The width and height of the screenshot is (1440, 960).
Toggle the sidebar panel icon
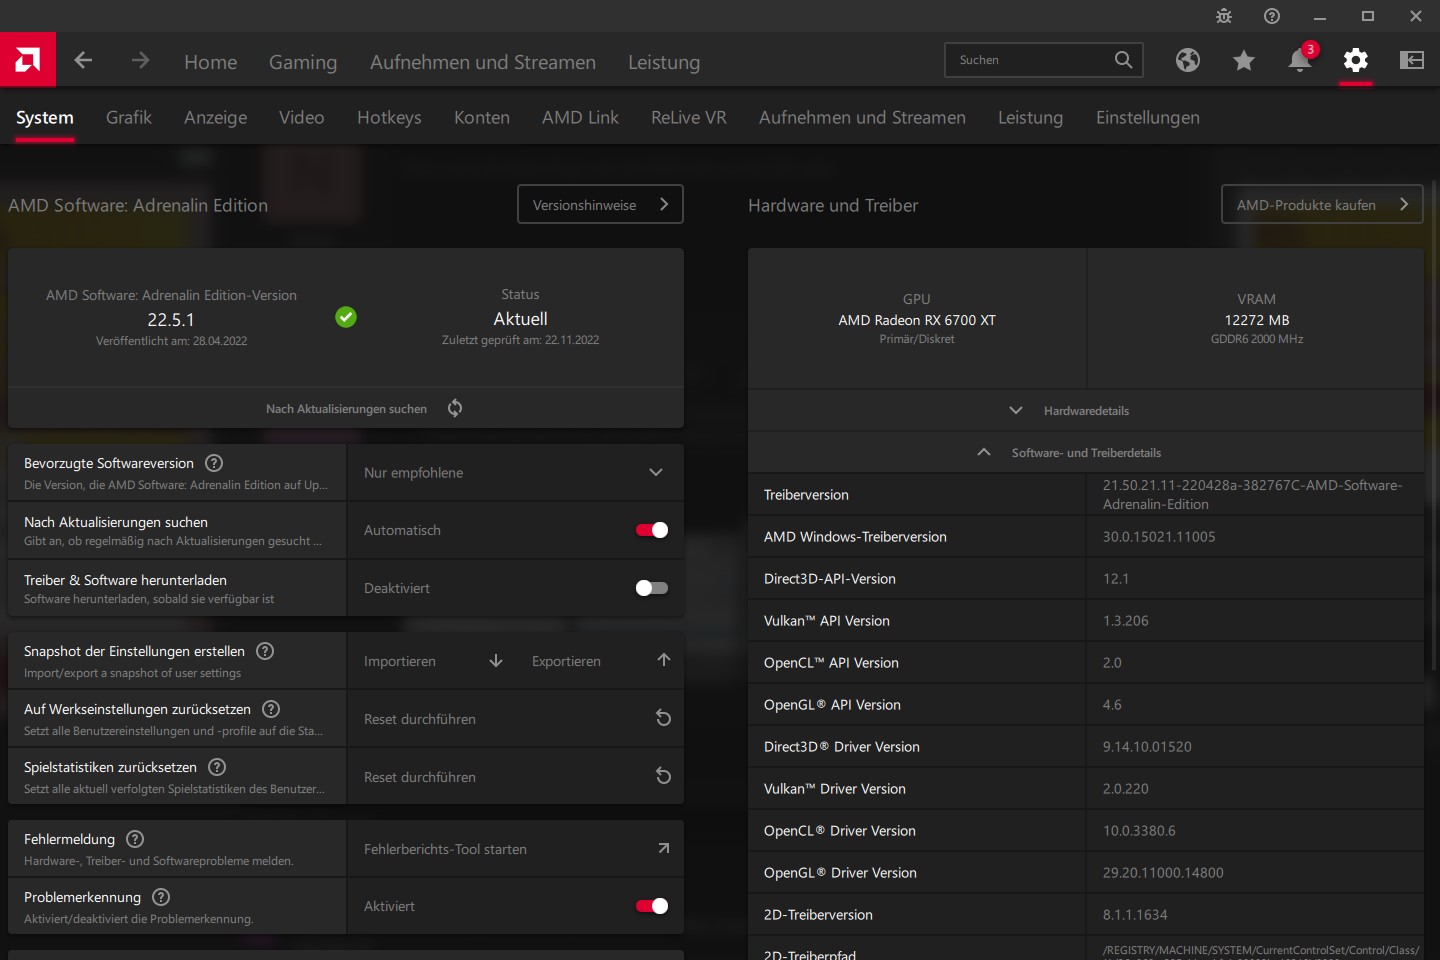1412,60
